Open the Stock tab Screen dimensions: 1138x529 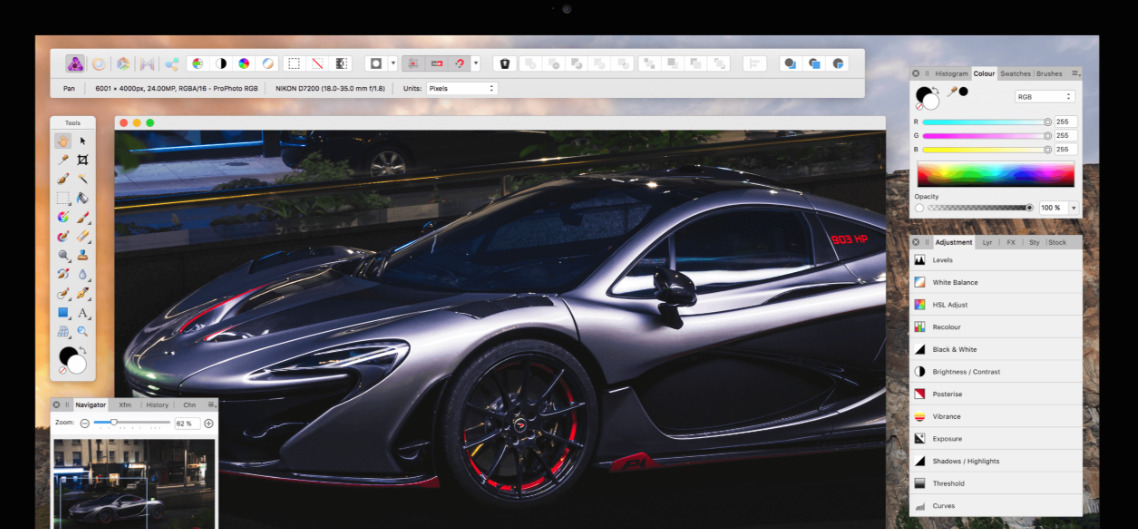(1057, 242)
